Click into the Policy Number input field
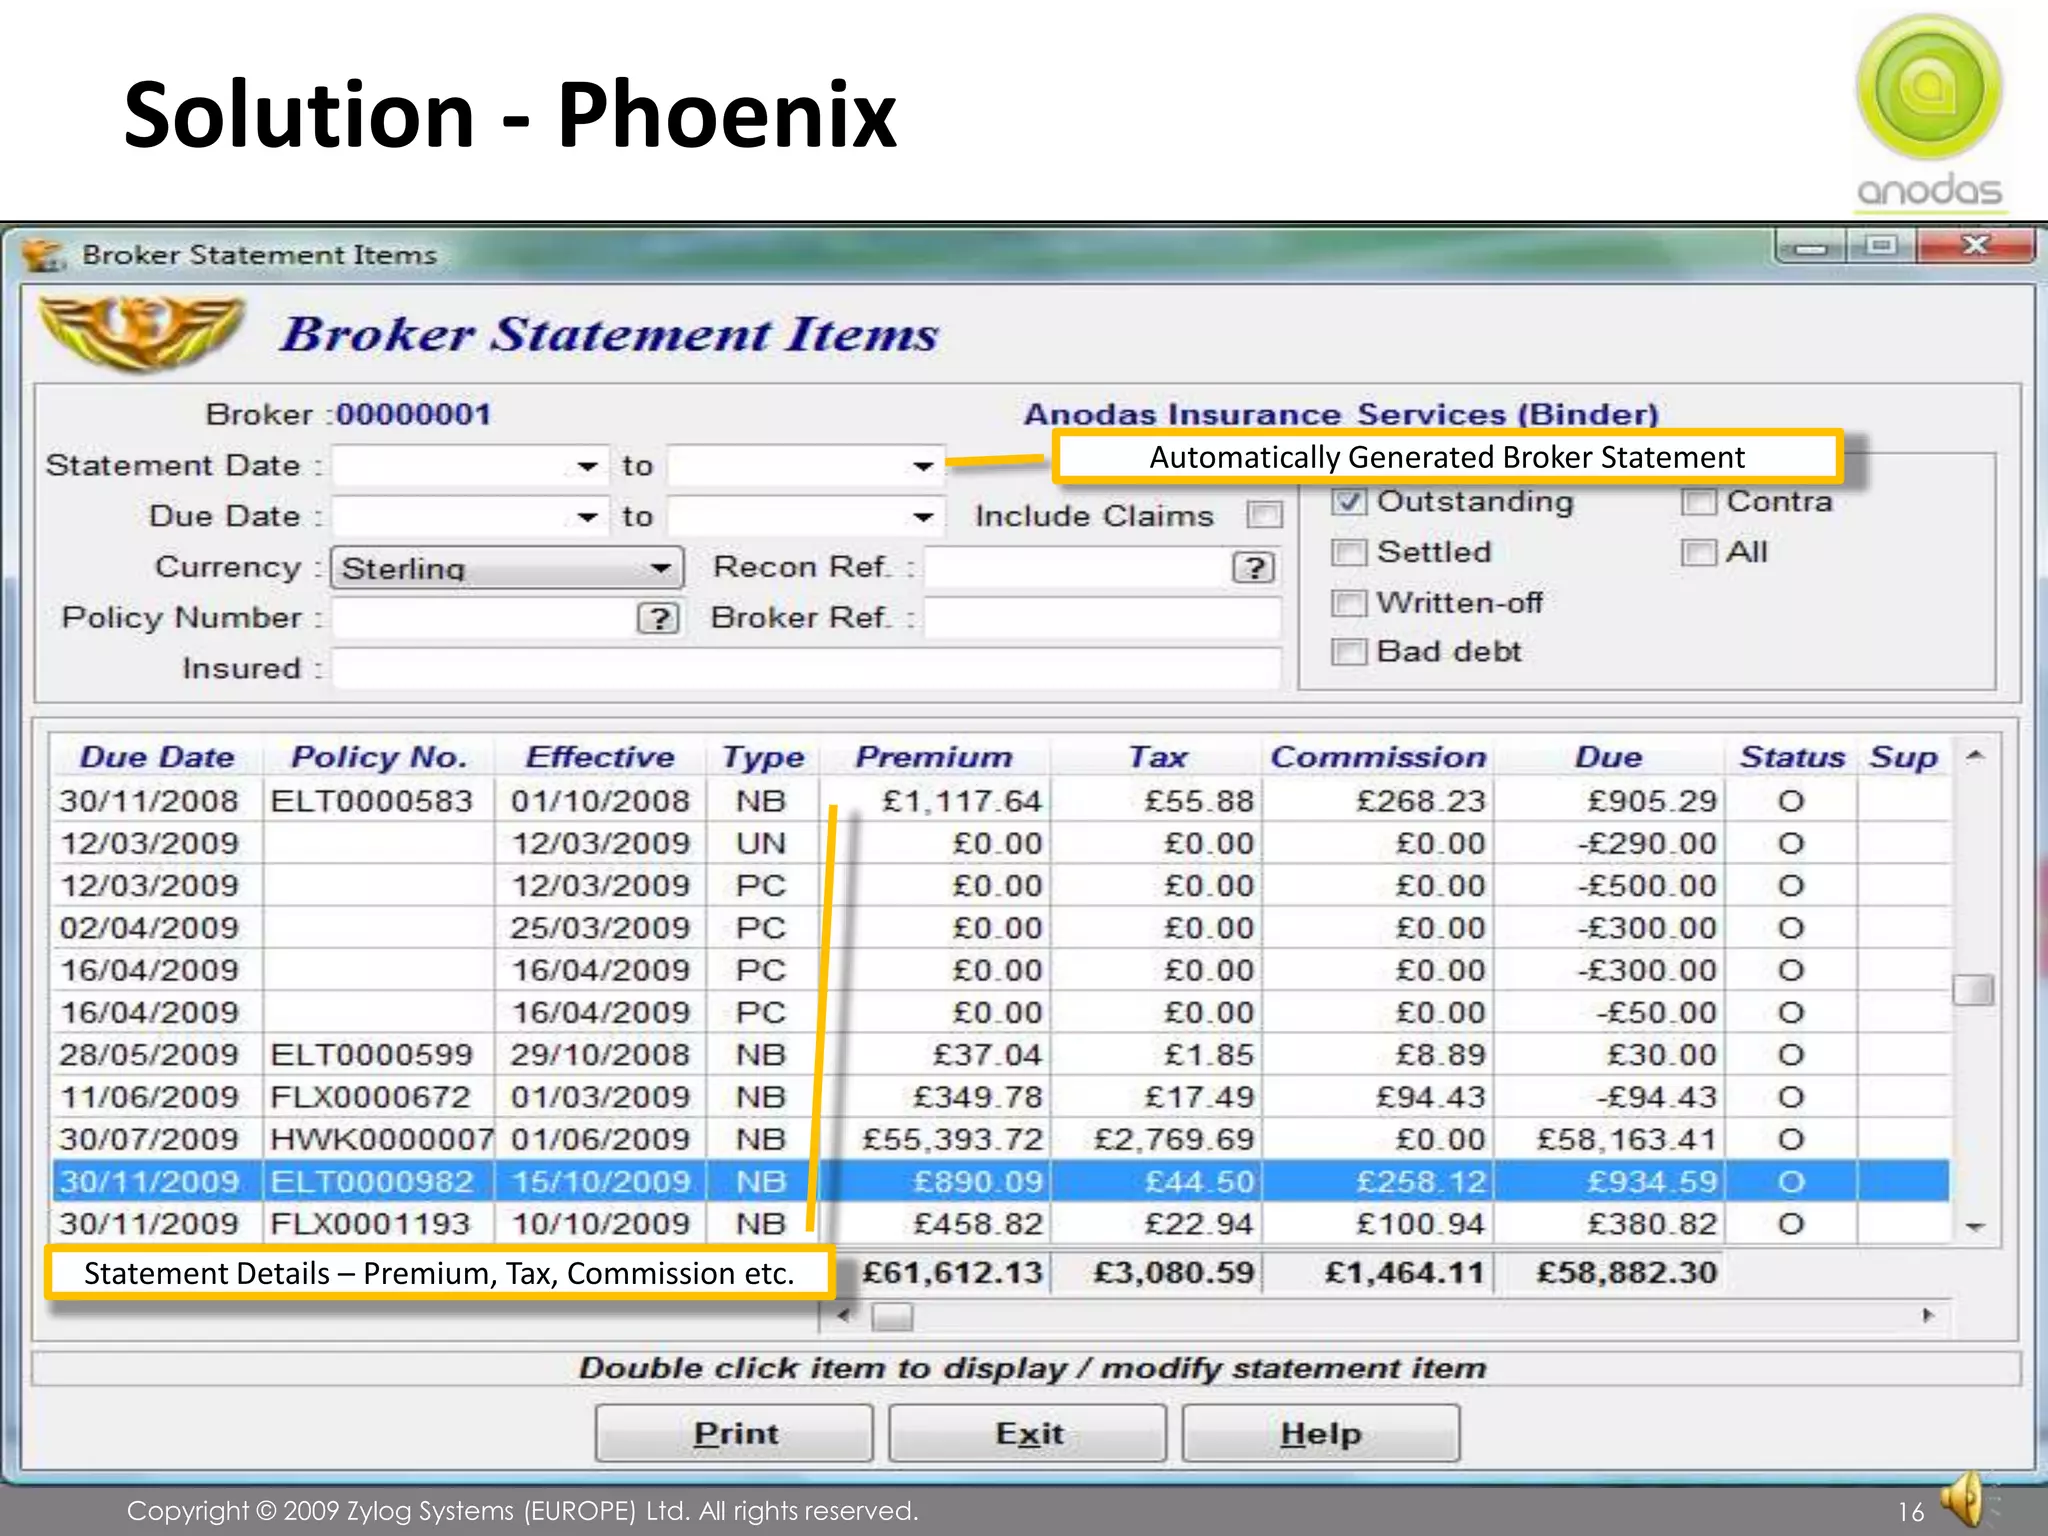This screenshot has height=1536, width=2048. click(484, 618)
